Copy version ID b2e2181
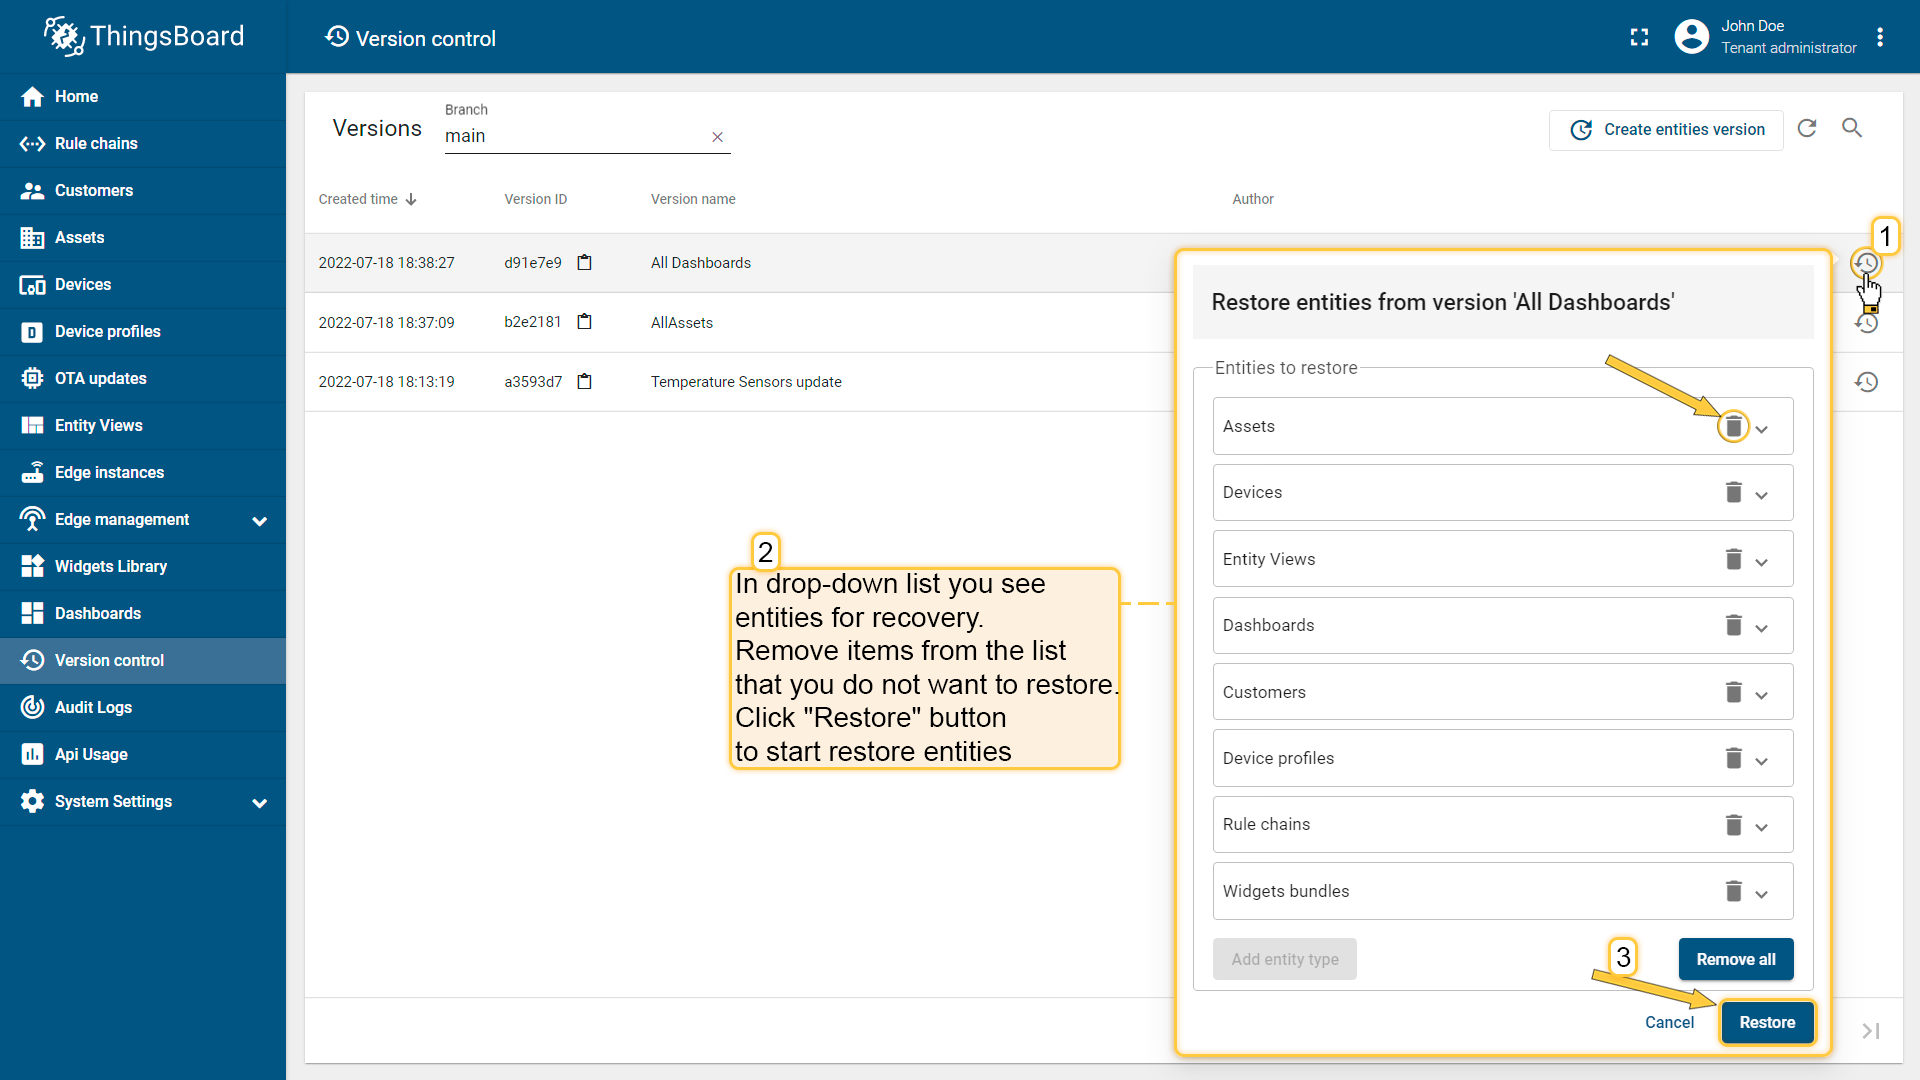Screen dimensions: 1920x1080 [x=585, y=321]
